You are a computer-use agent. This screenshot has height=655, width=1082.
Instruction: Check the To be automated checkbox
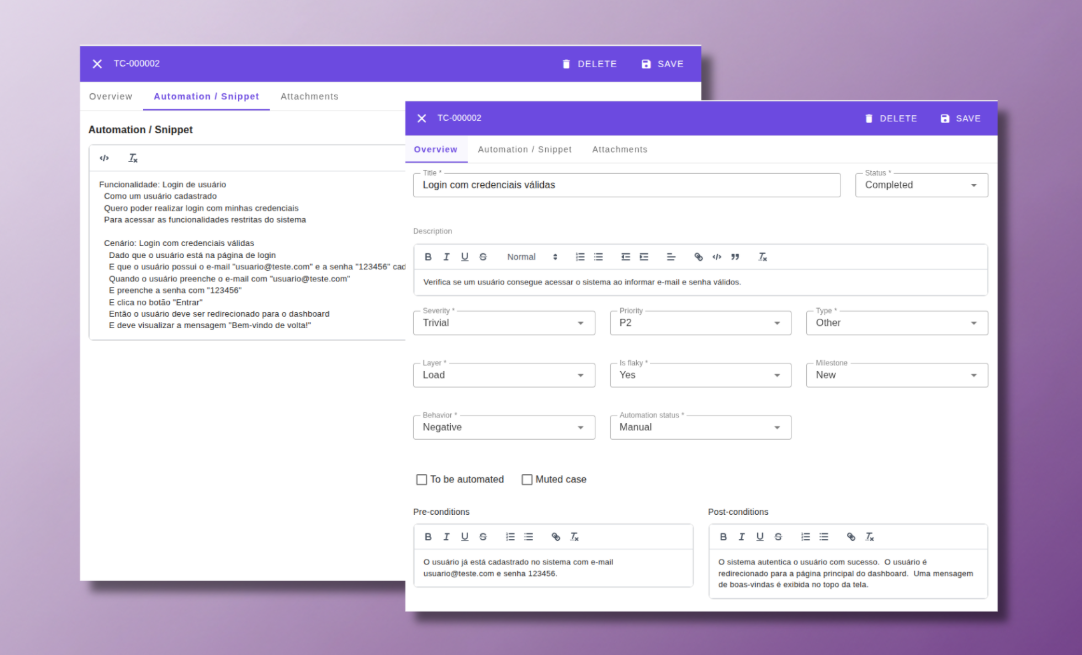click(422, 479)
